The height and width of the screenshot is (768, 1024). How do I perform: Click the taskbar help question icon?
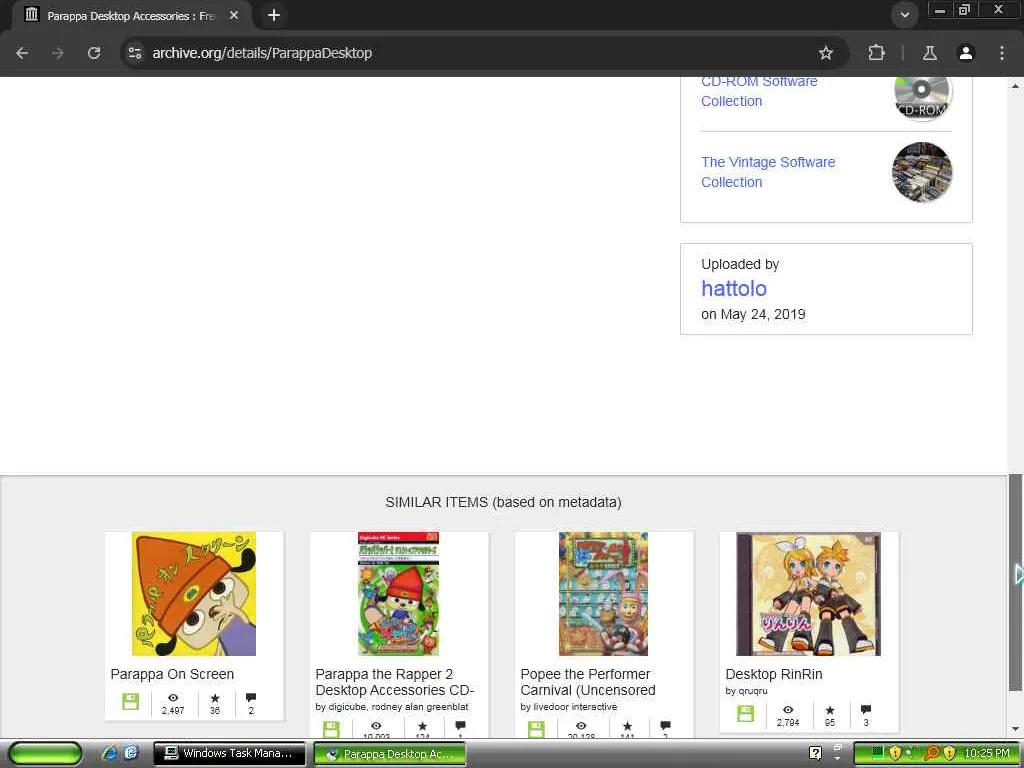815,754
